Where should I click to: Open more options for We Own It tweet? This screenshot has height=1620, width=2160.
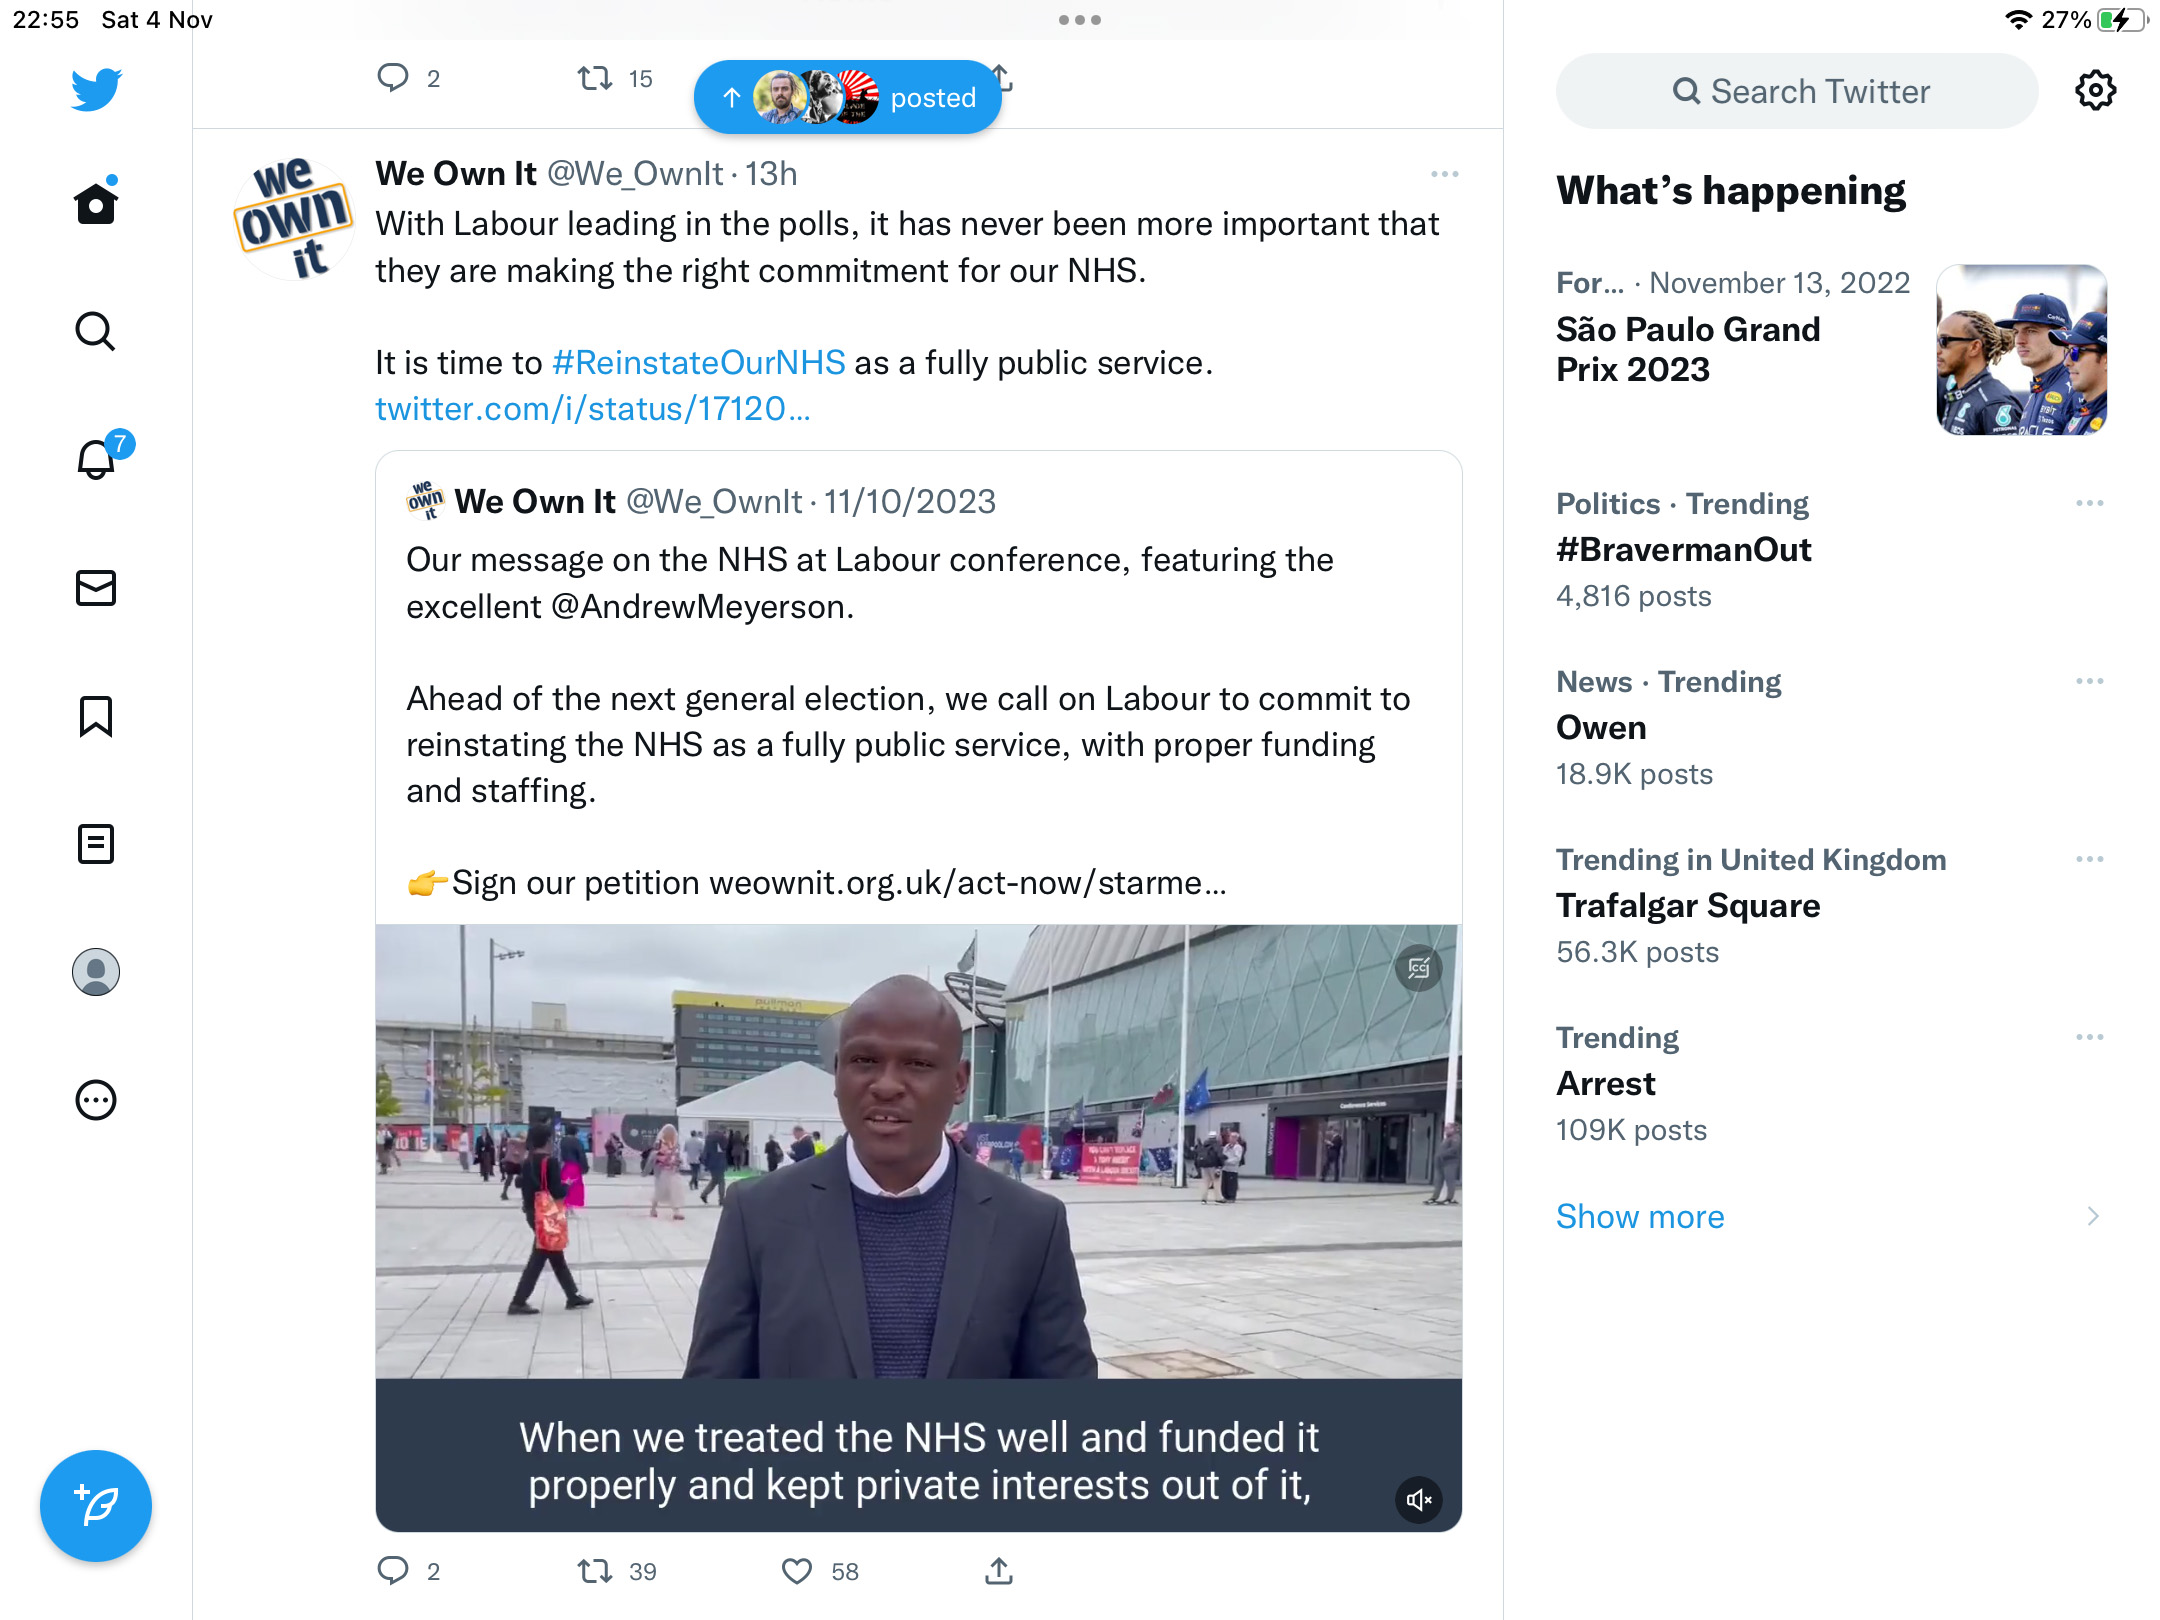(1444, 174)
